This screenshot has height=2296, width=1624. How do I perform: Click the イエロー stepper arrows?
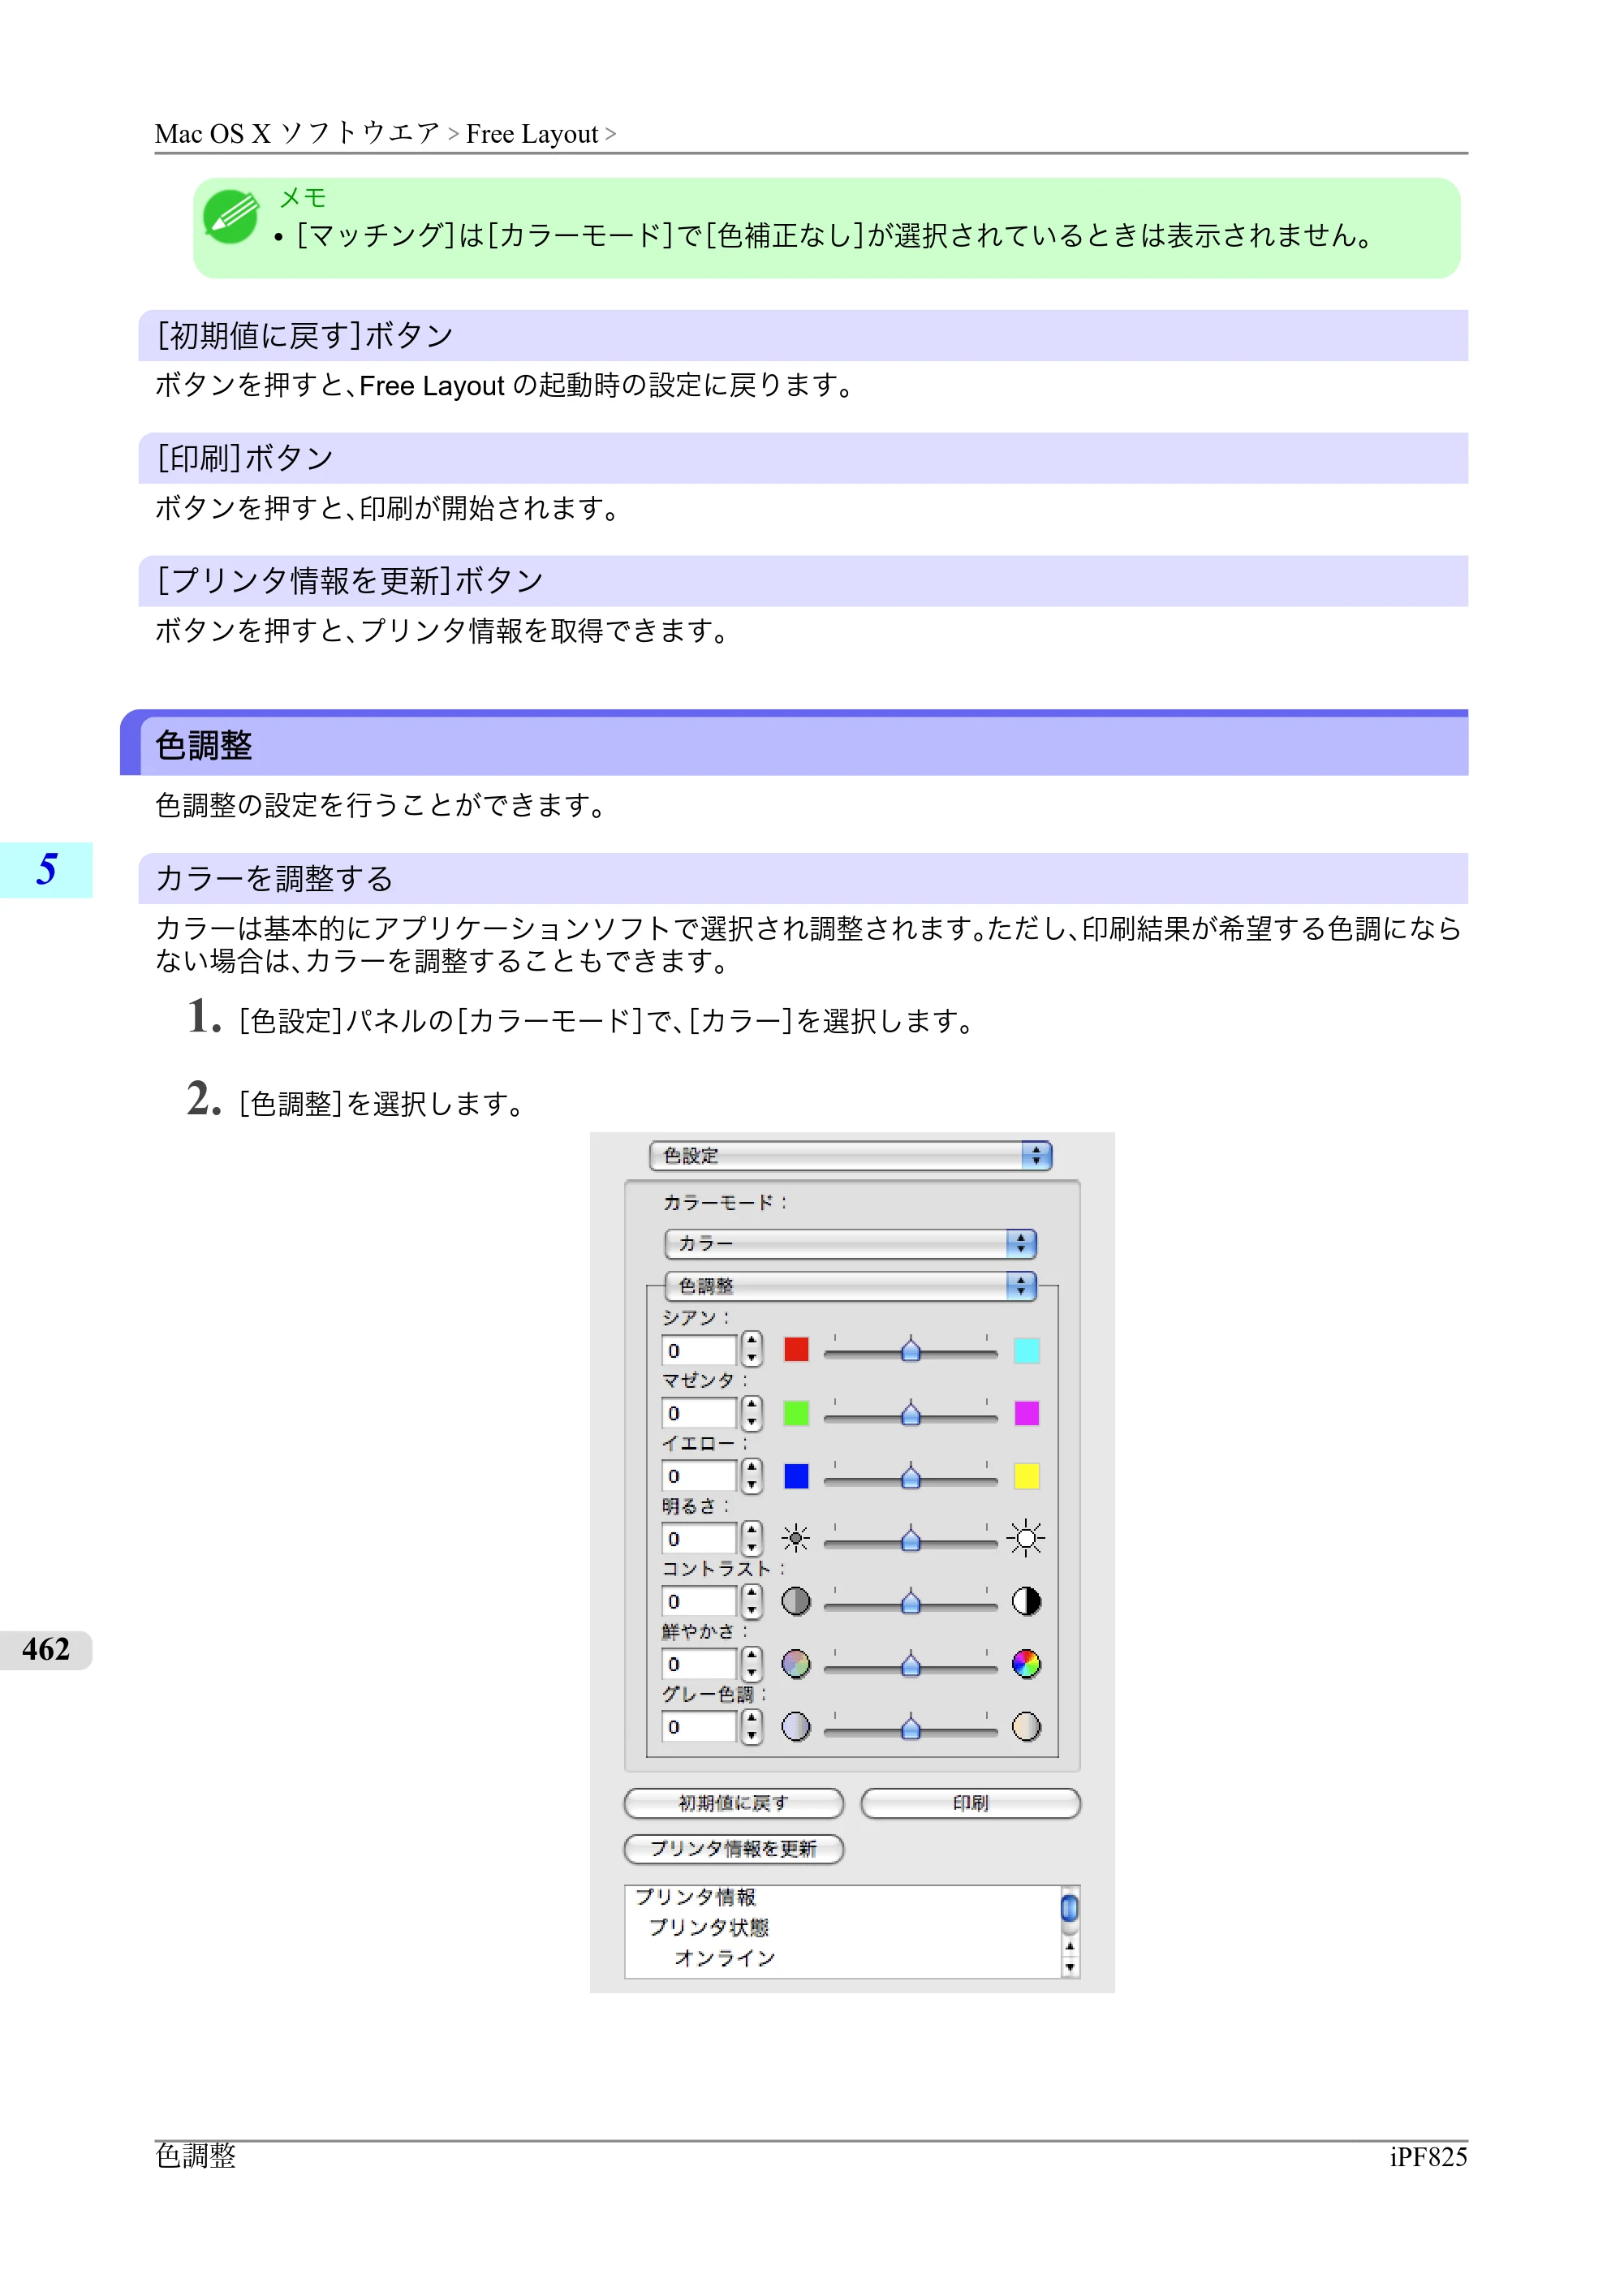click(x=752, y=1476)
